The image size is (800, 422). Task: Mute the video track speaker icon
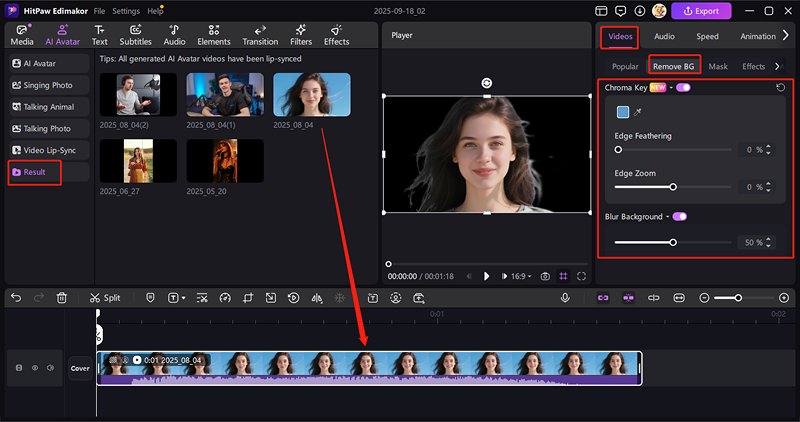pyautogui.click(x=51, y=368)
